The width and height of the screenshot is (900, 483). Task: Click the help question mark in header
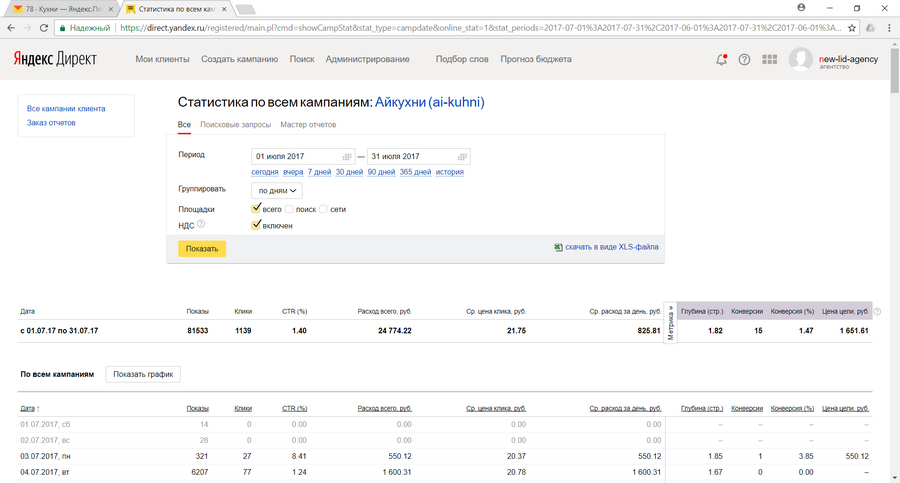[x=744, y=59]
